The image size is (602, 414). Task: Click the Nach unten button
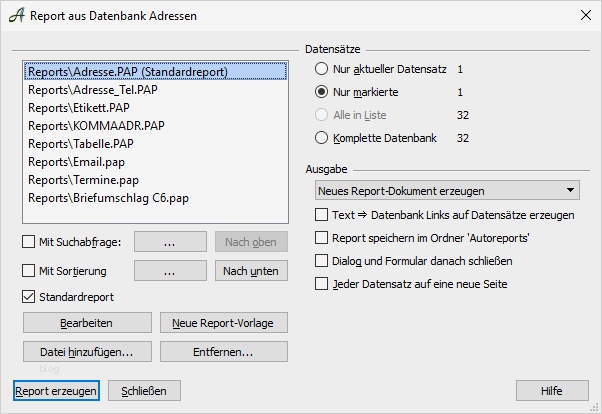click(250, 270)
